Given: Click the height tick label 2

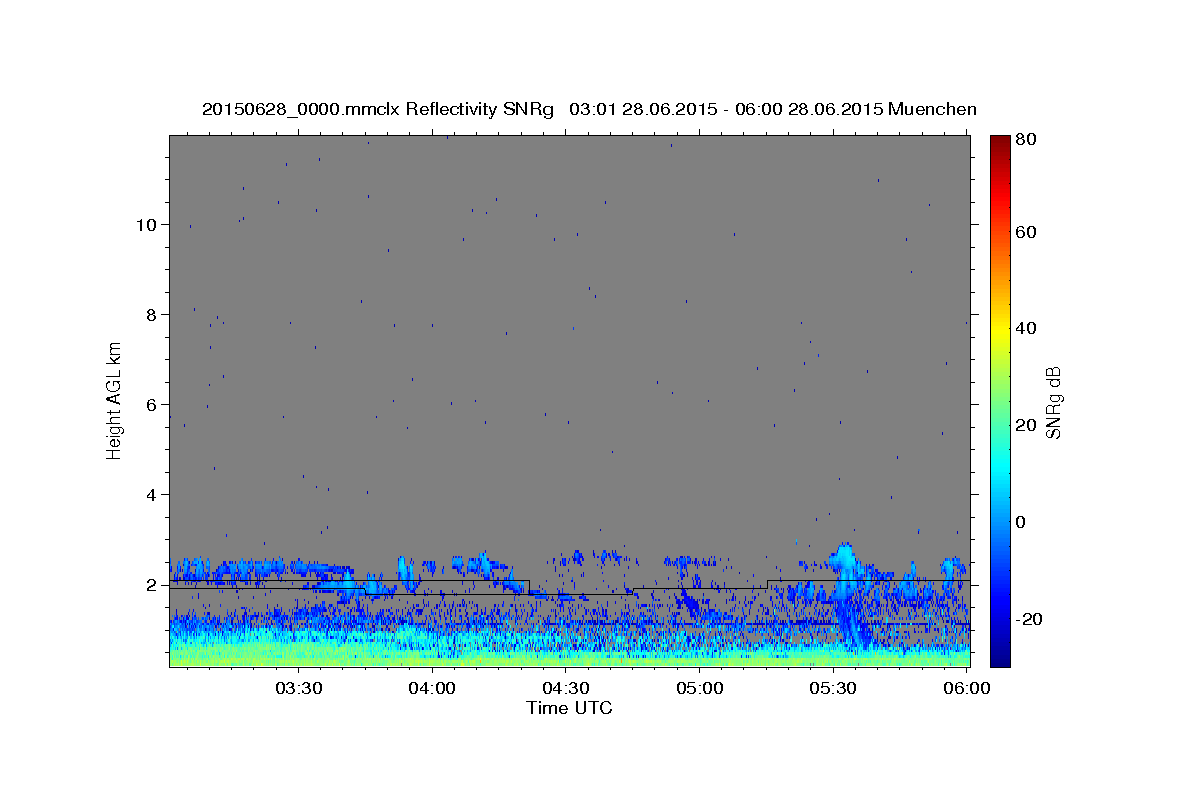Looking at the screenshot, I should [151, 584].
